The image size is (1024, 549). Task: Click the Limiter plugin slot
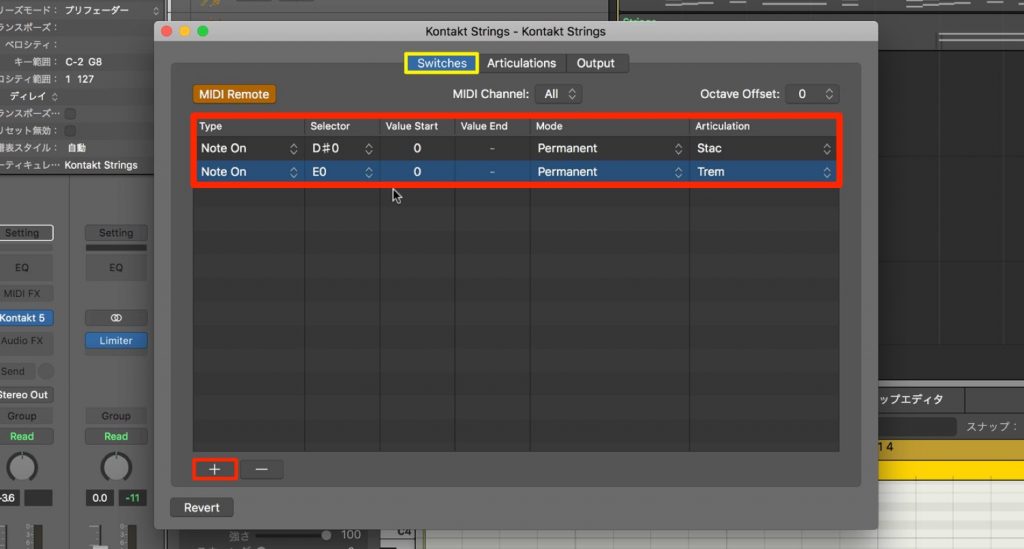[116, 341]
